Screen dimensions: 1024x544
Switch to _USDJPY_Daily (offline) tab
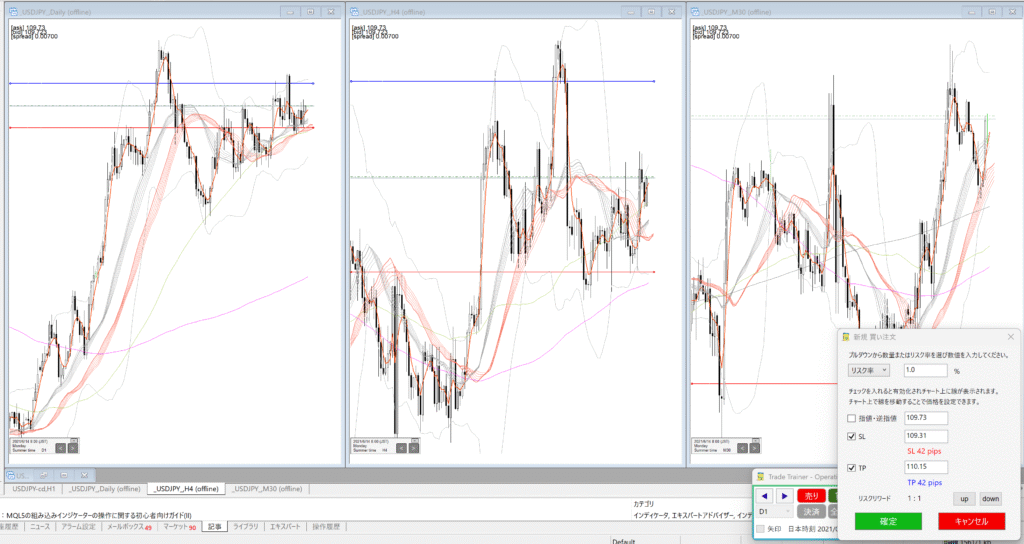click(104, 488)
